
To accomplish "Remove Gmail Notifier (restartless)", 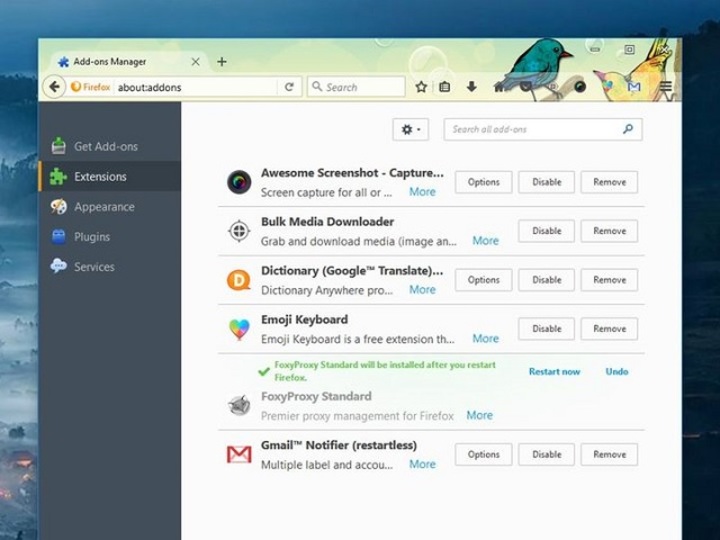I will coord(609,455).
